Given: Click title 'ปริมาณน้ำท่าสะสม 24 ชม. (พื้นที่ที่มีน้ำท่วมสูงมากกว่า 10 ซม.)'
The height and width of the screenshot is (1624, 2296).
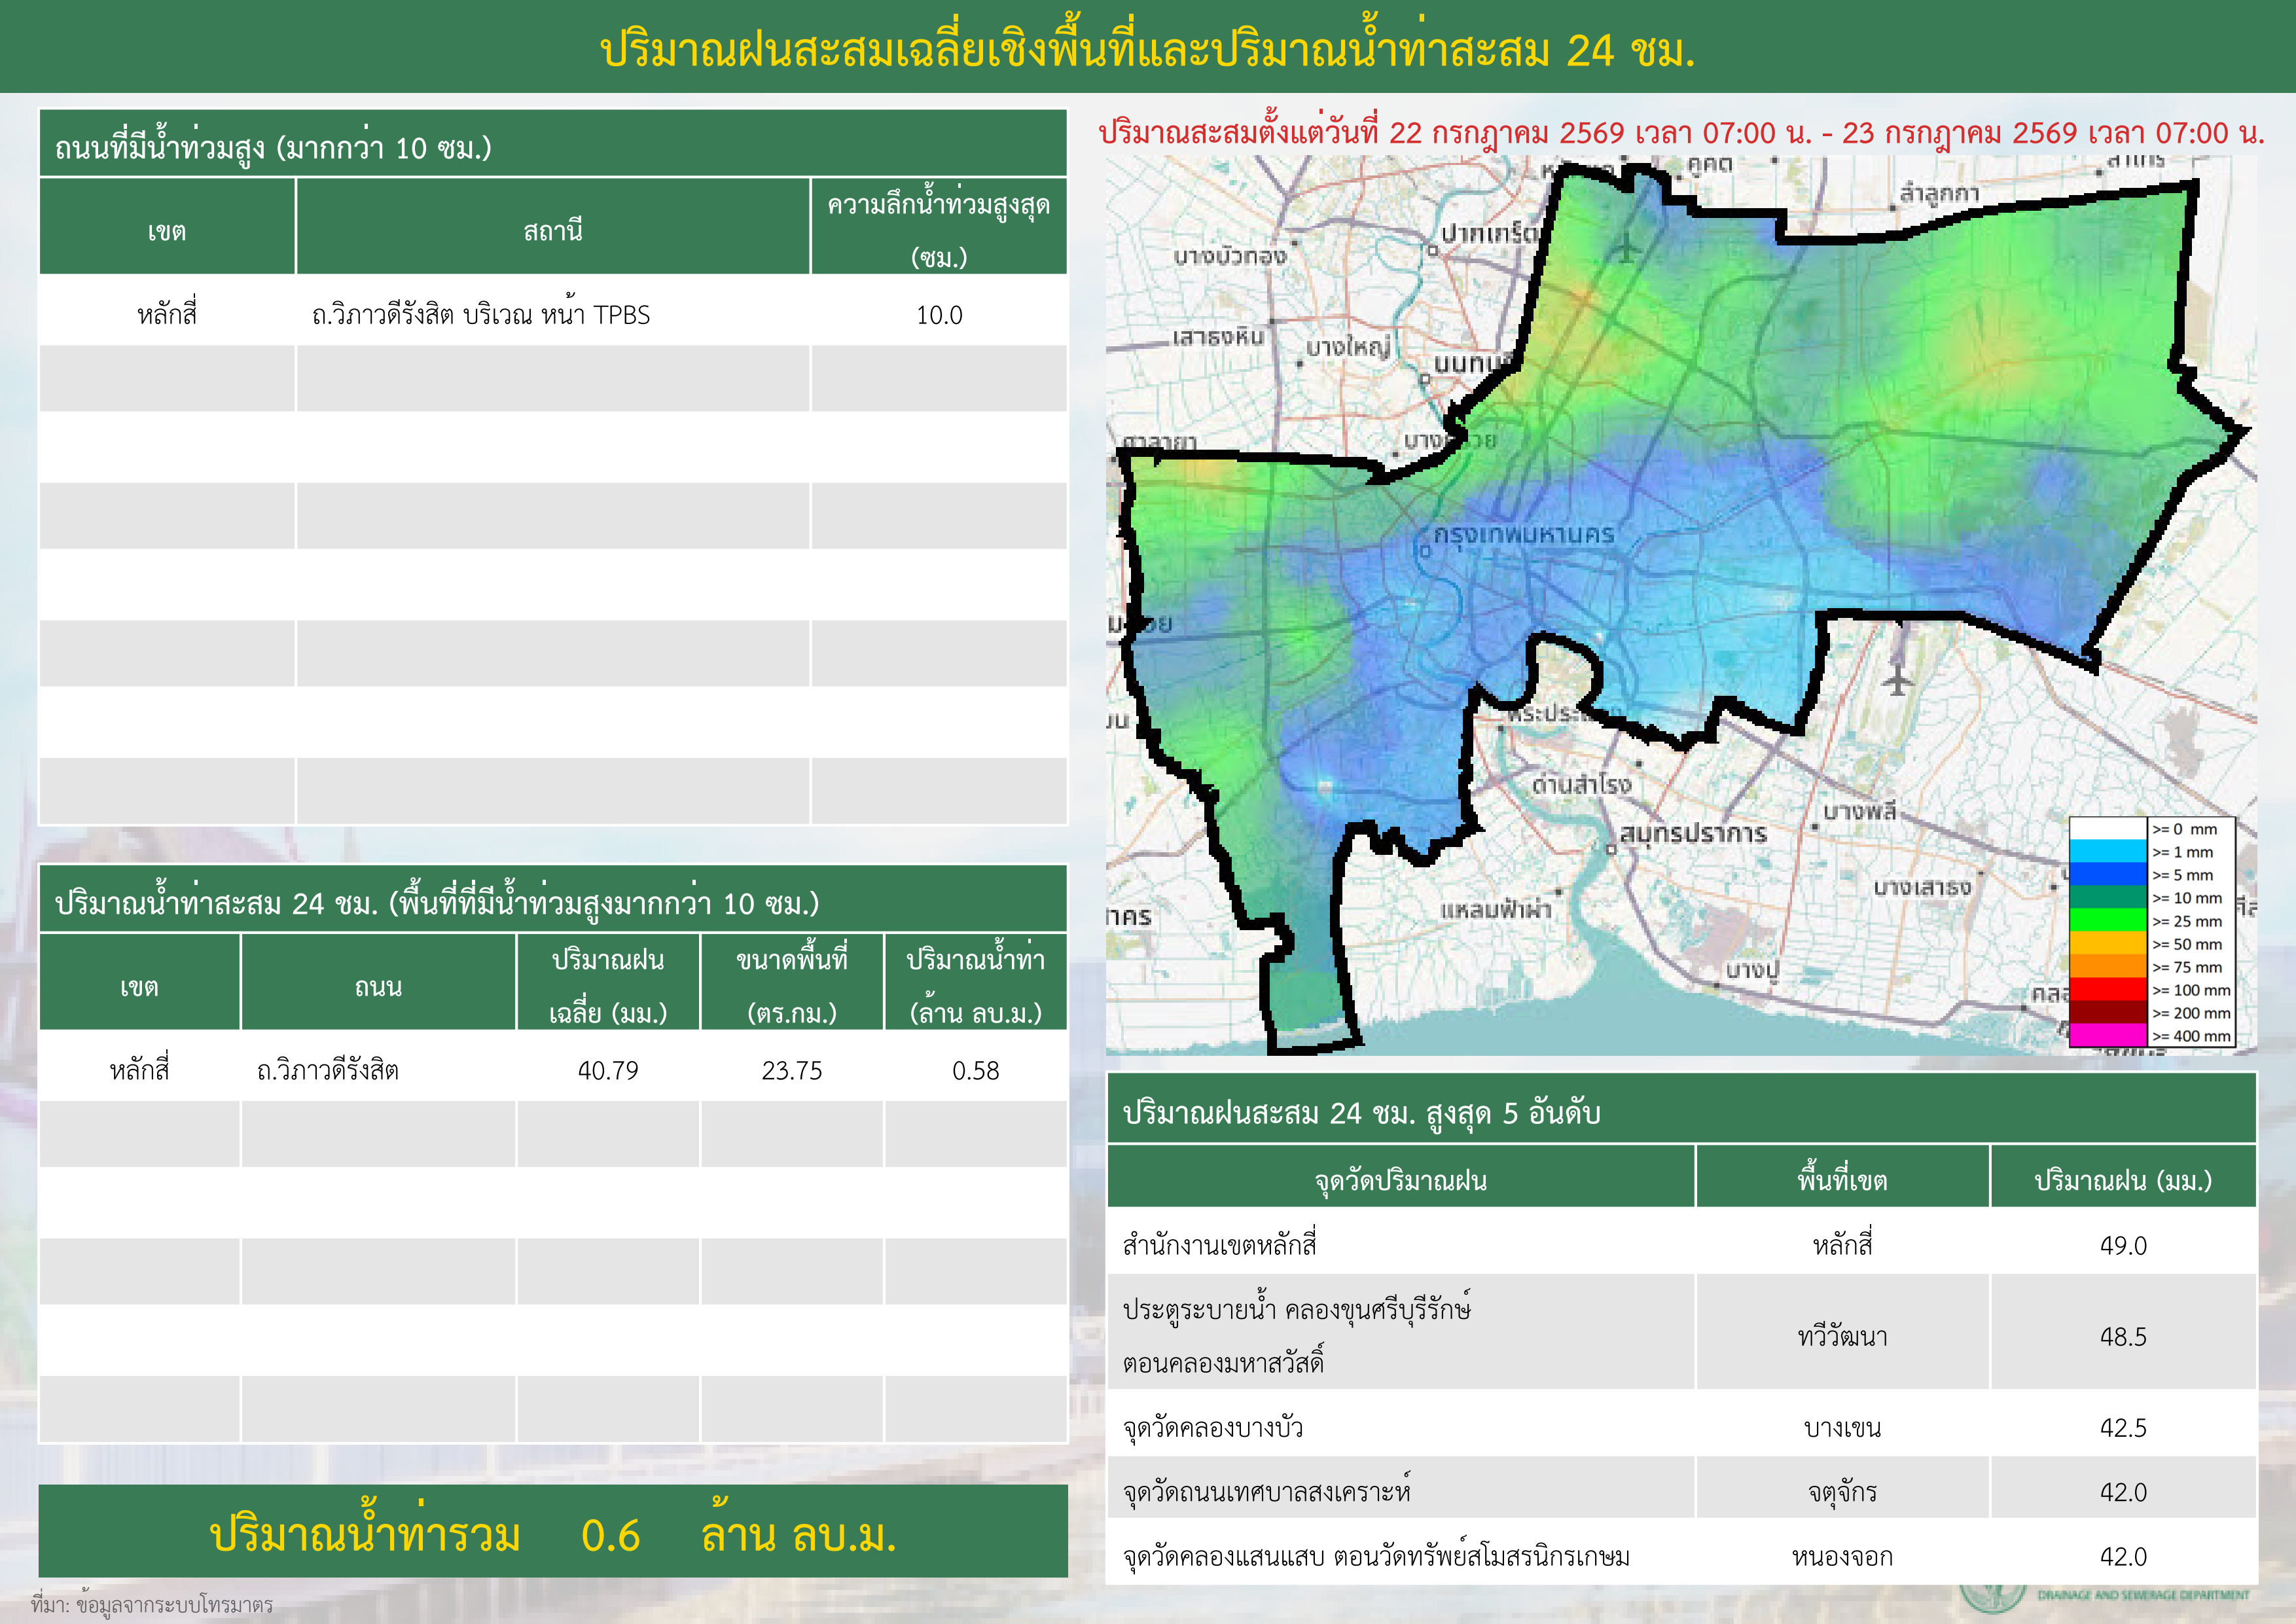Looking at the screenshot, I should (x=437, y=903).
